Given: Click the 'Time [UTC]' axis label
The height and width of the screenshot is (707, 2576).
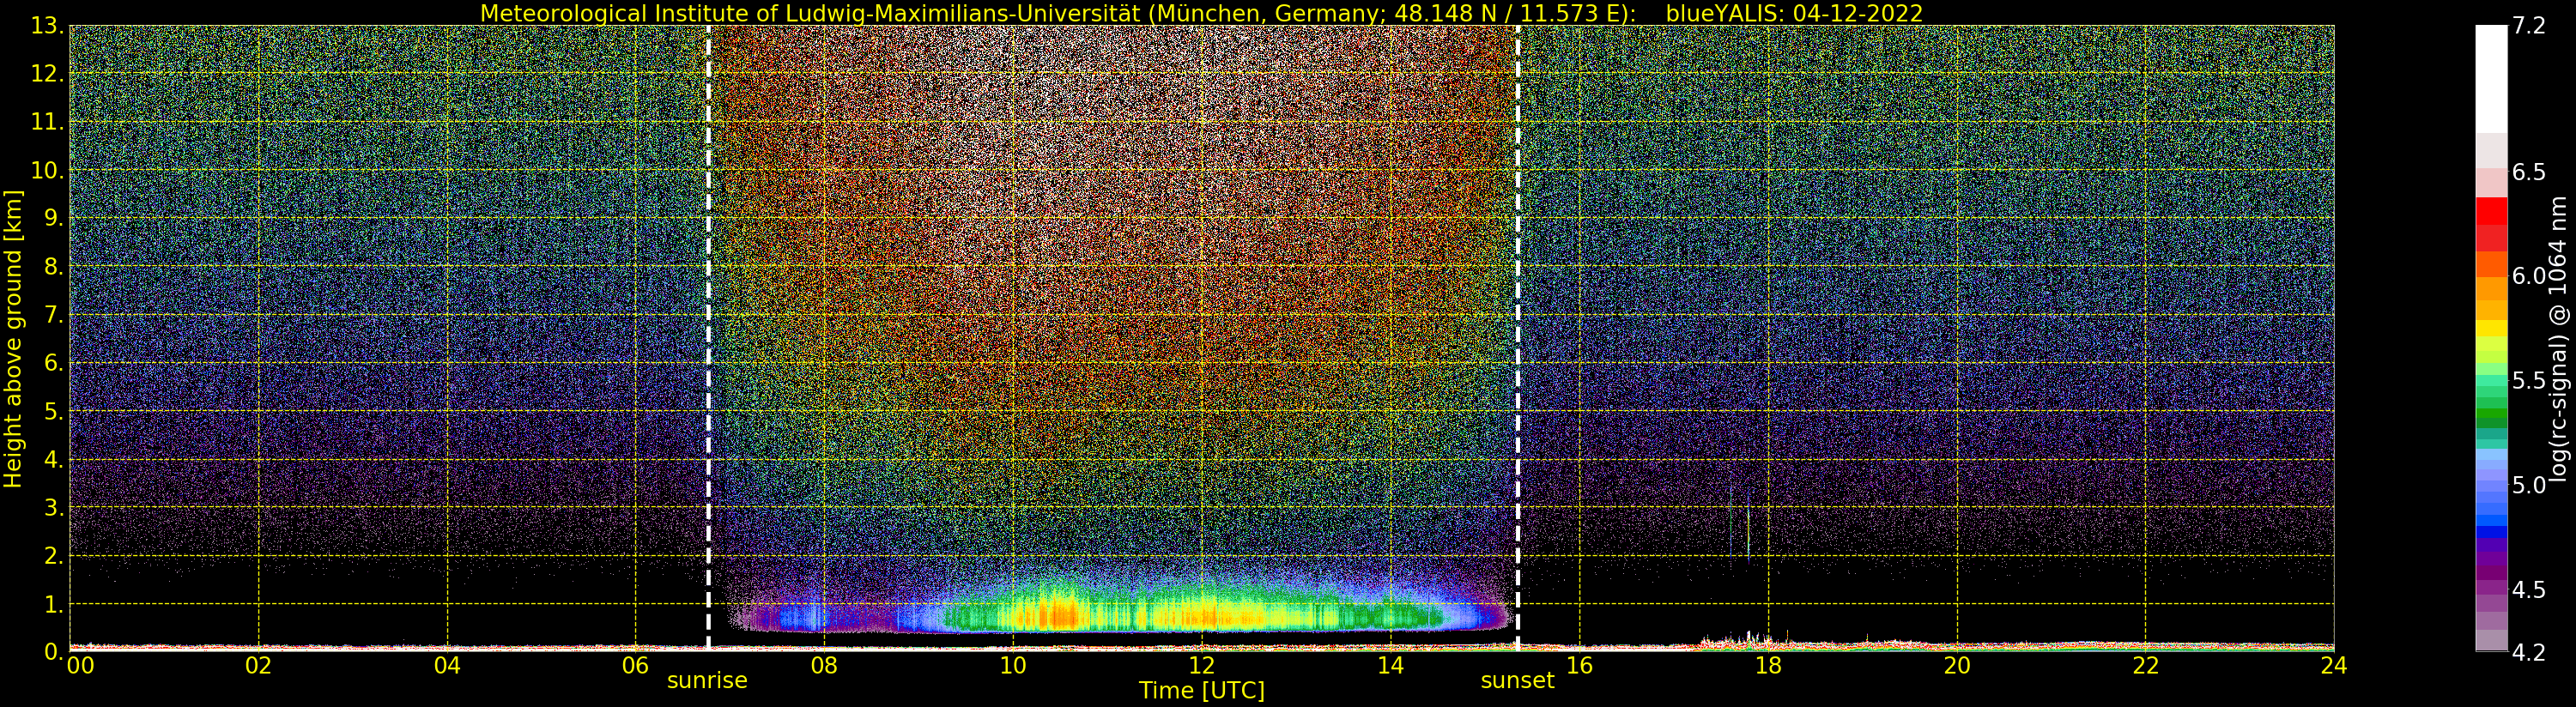Looking at the screenshot, I should point(1202,690).
